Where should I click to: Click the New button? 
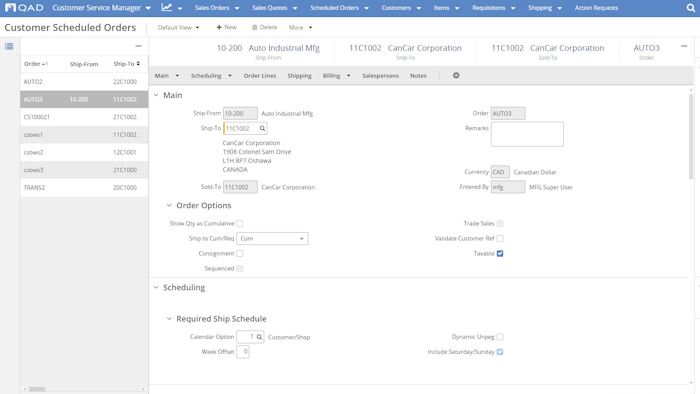click(x=226, y=27)
